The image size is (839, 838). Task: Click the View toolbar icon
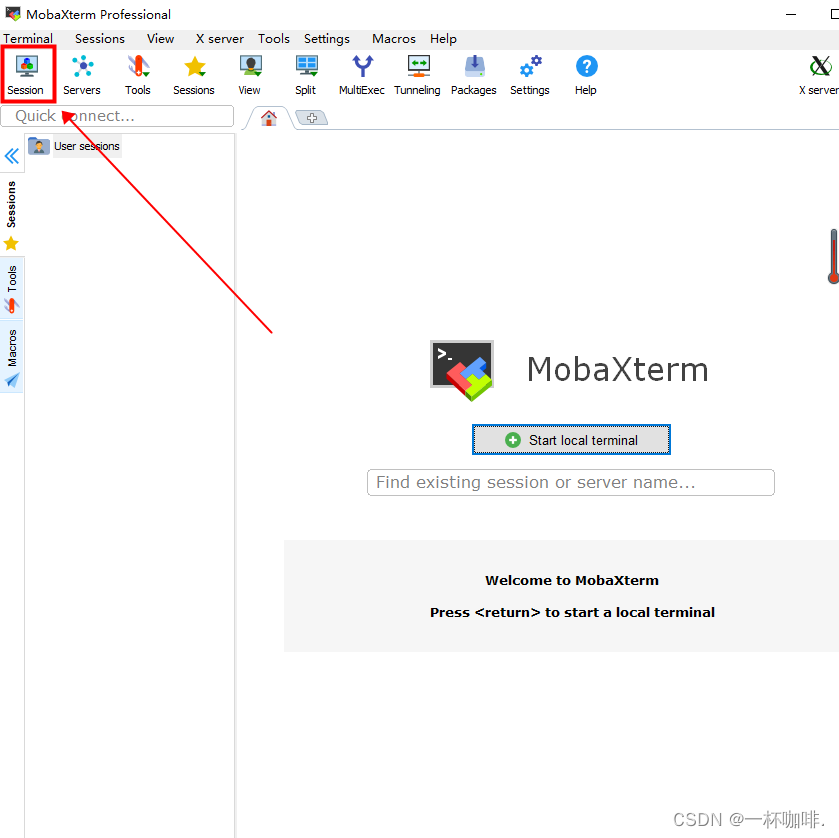tap(250, 74)
